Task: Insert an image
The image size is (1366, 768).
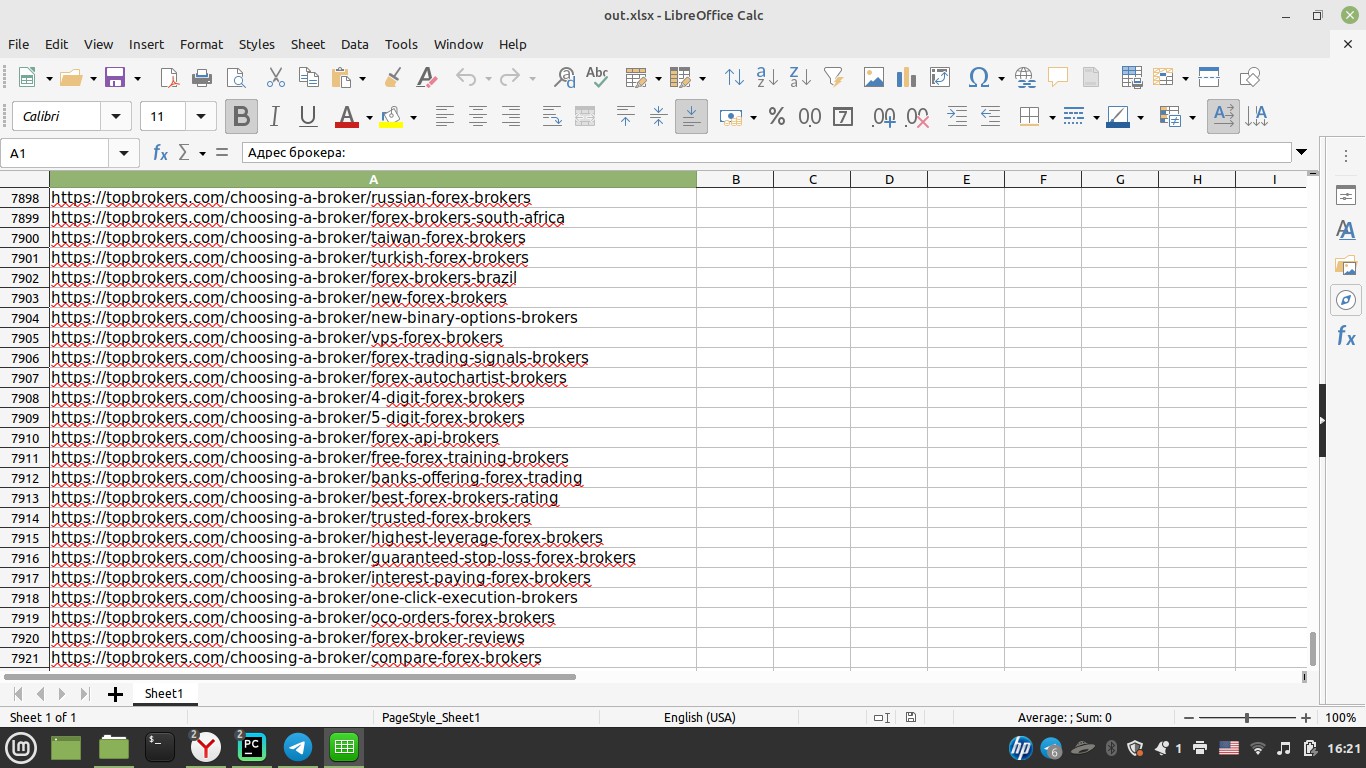Action: tap(873, 78)
